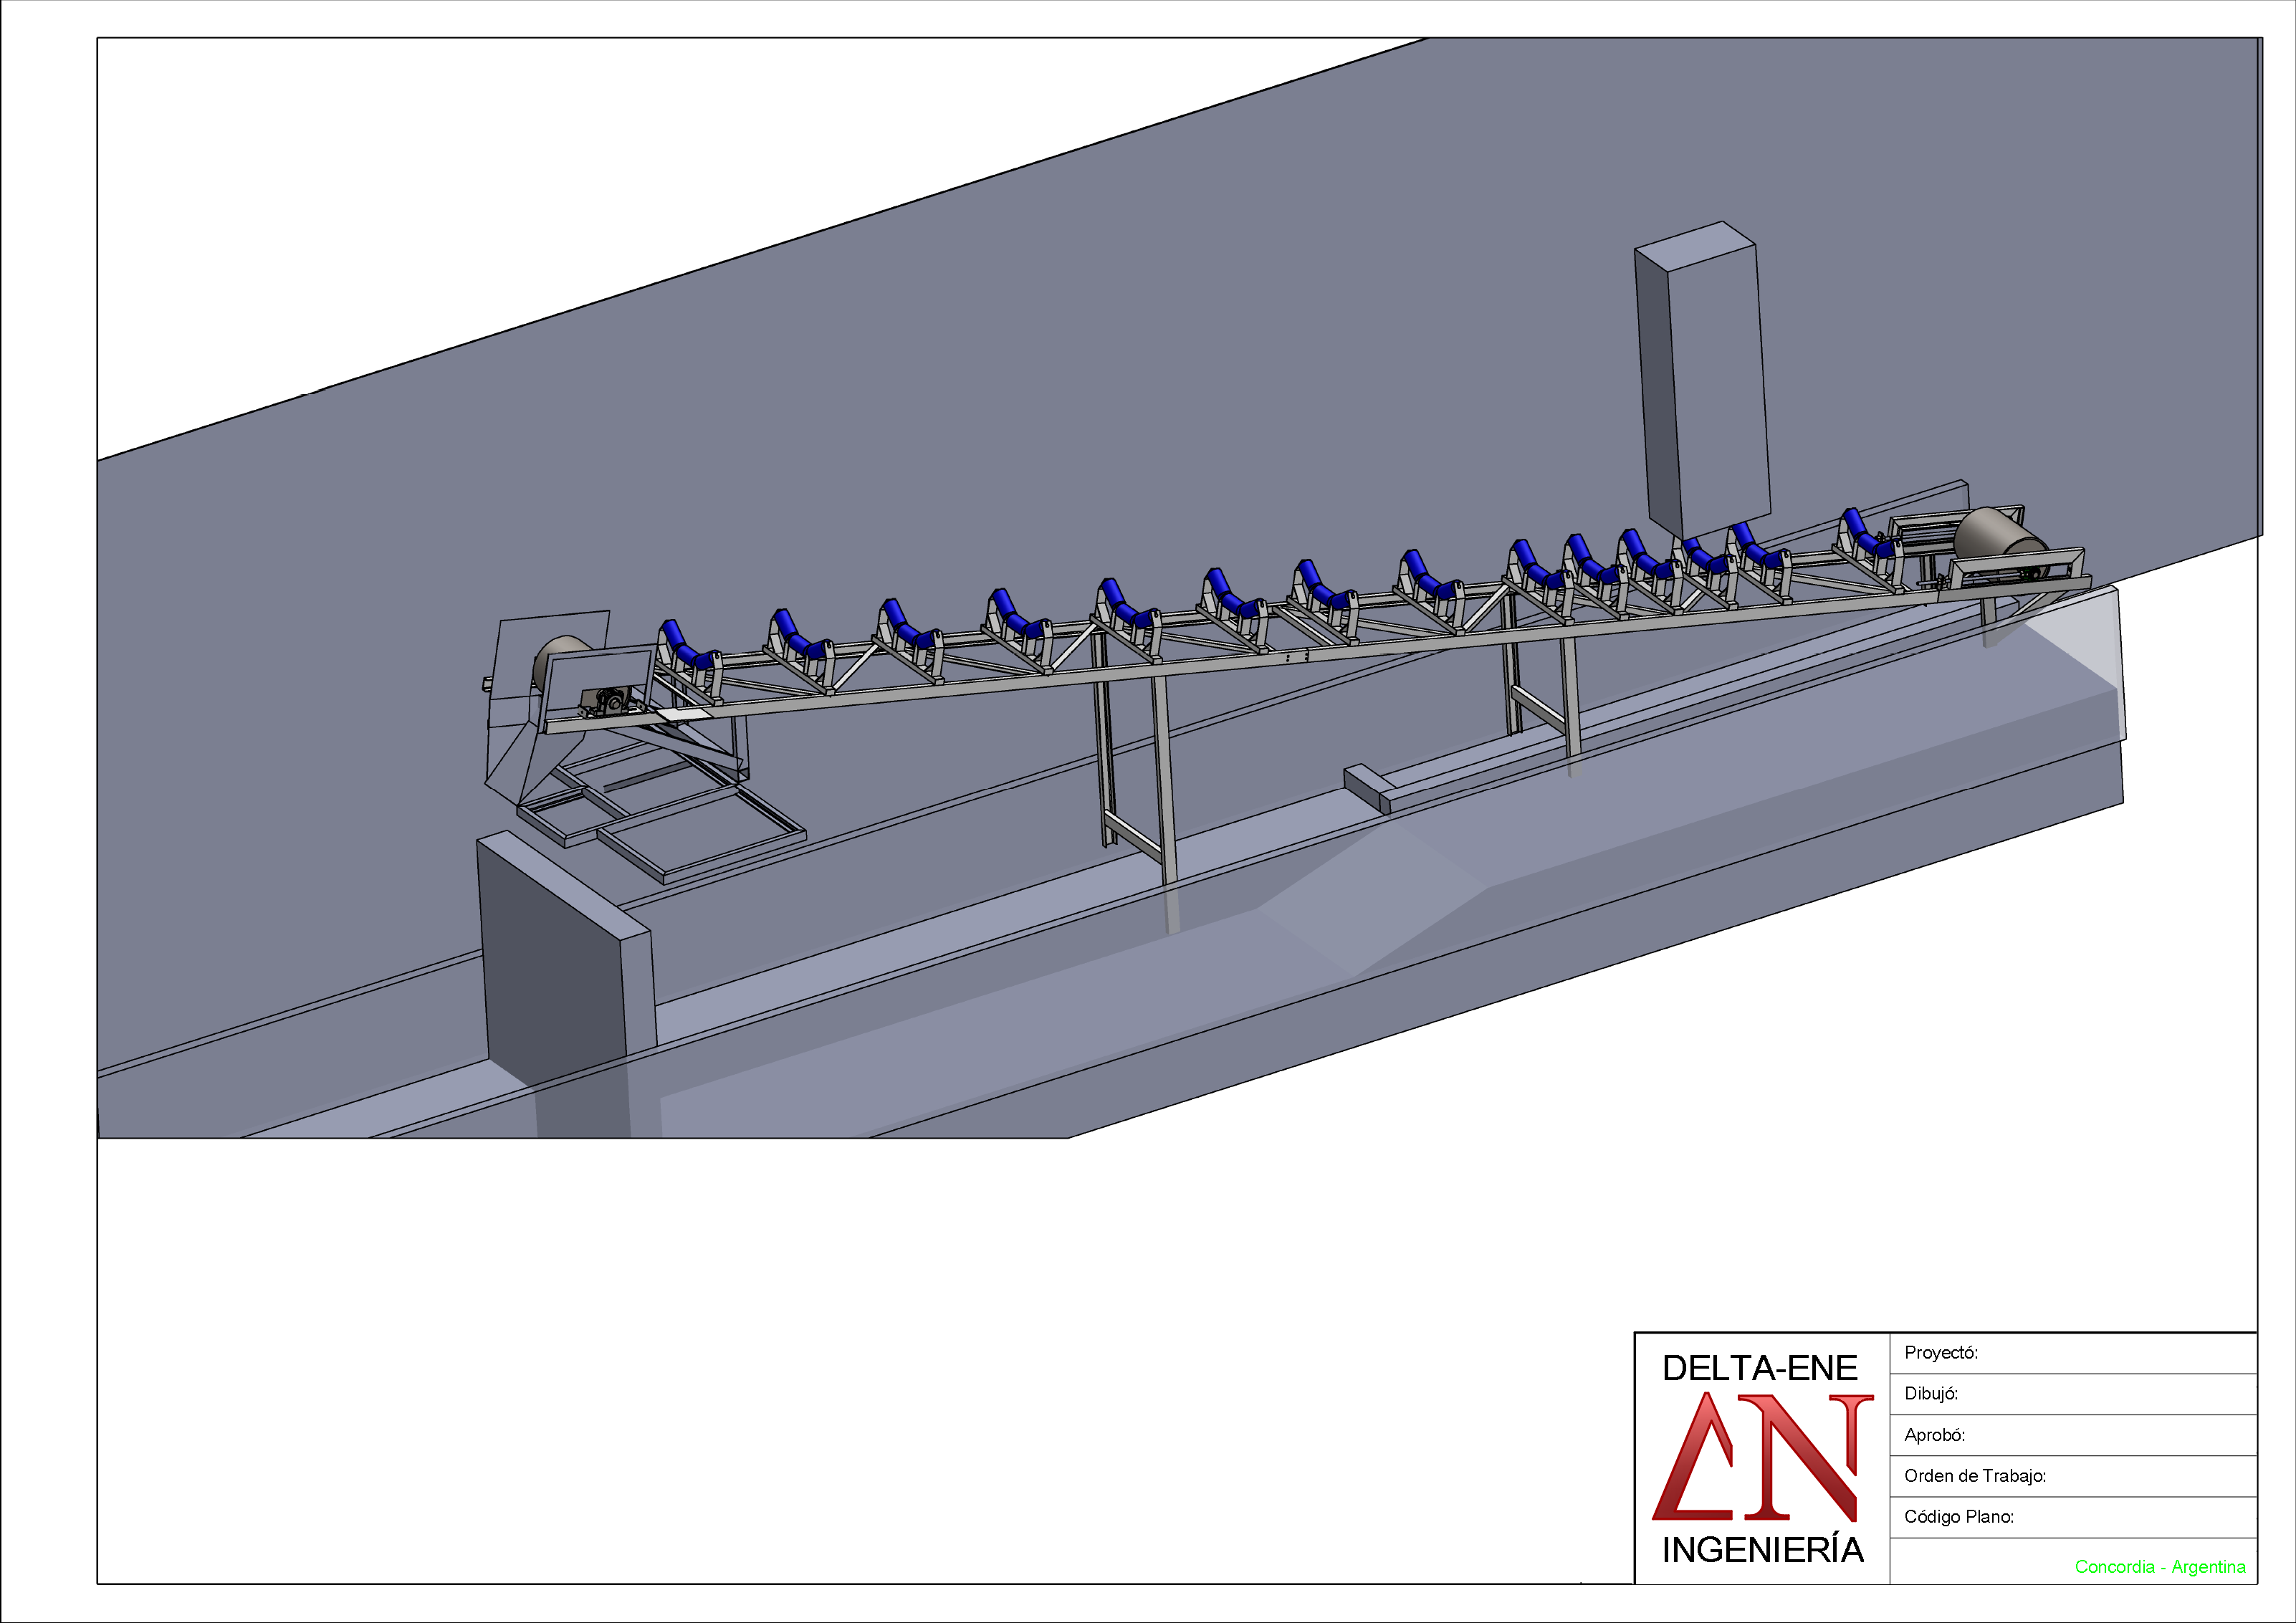Image resolution: width=2296 pixels, height=1623 pixels.
Task: Click the DELTA-ENE title text
Action: click(x=1760, y=1368)
